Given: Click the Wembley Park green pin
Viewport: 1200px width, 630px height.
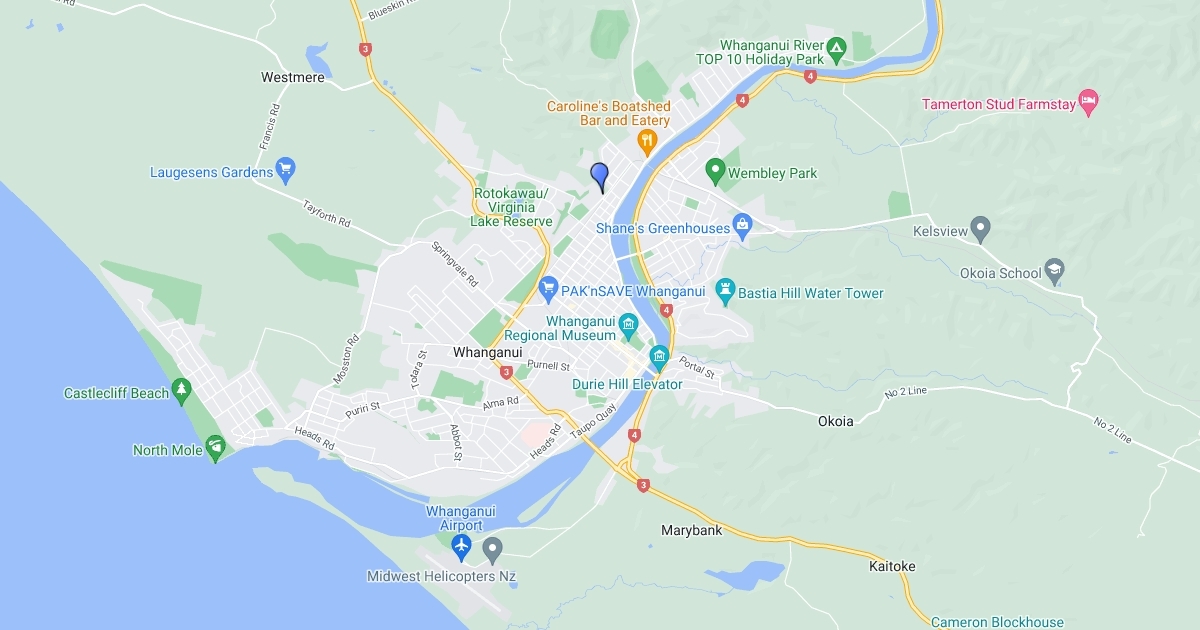Looking at the screenshot, I should point(715,170).
